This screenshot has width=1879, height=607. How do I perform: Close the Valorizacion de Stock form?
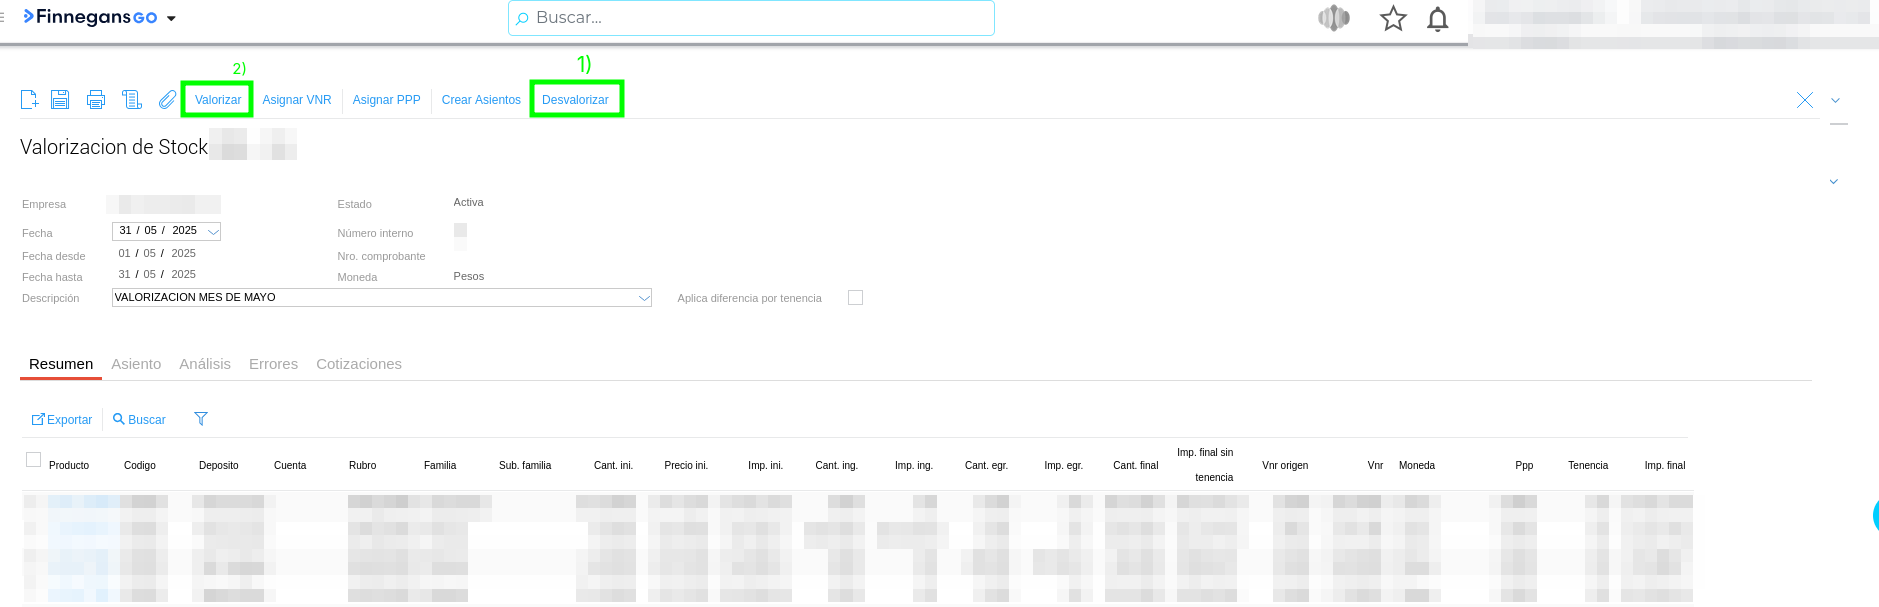click(x=1804, y=100)
